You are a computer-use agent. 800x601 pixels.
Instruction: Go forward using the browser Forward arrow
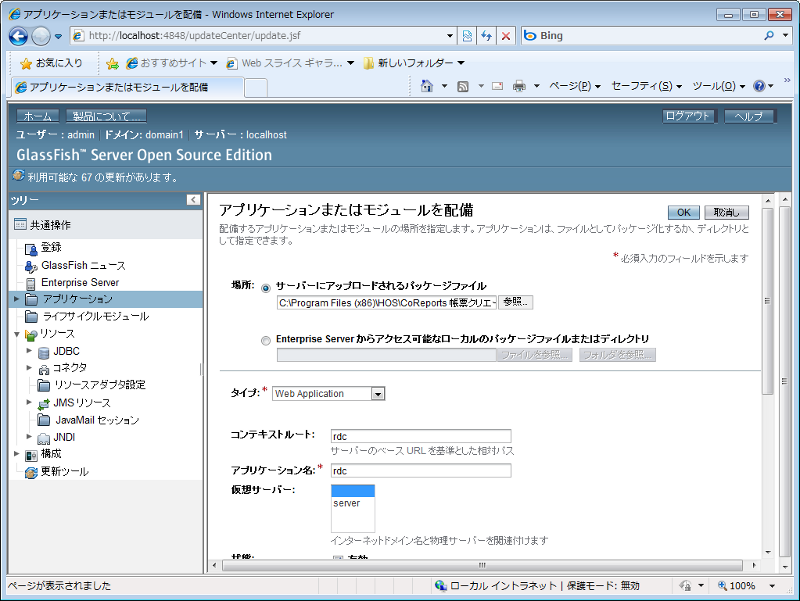click(x=41, y=36)
